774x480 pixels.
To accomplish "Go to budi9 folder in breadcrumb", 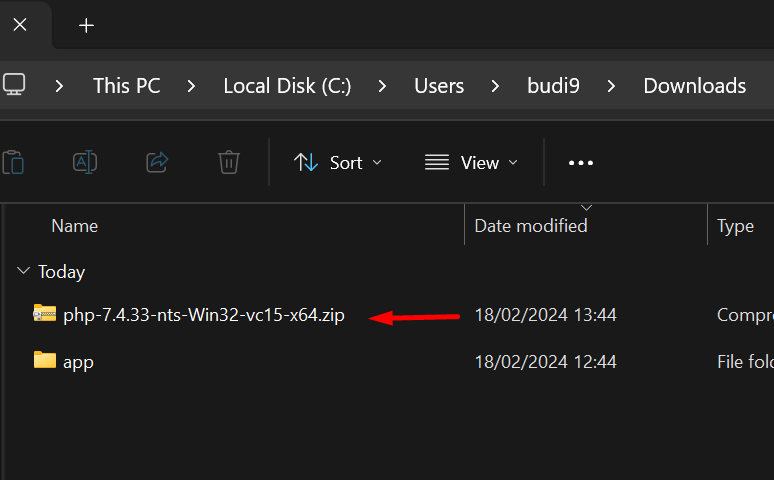I will 553,86.
